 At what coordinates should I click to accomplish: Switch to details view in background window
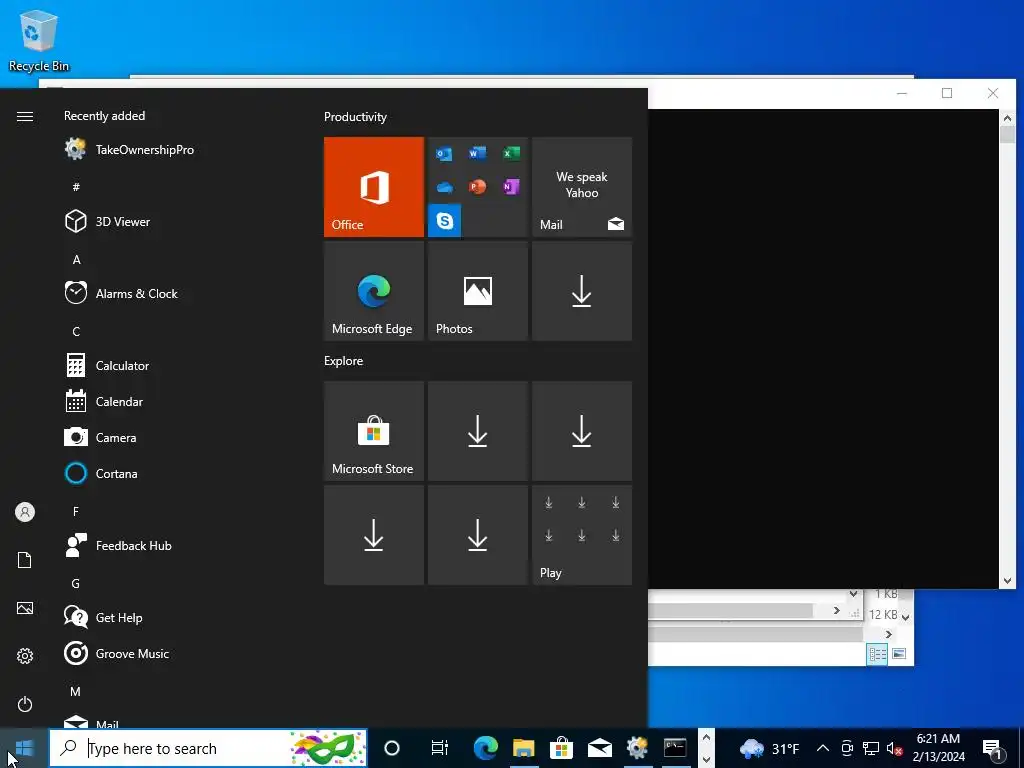[x=877, y=654]
